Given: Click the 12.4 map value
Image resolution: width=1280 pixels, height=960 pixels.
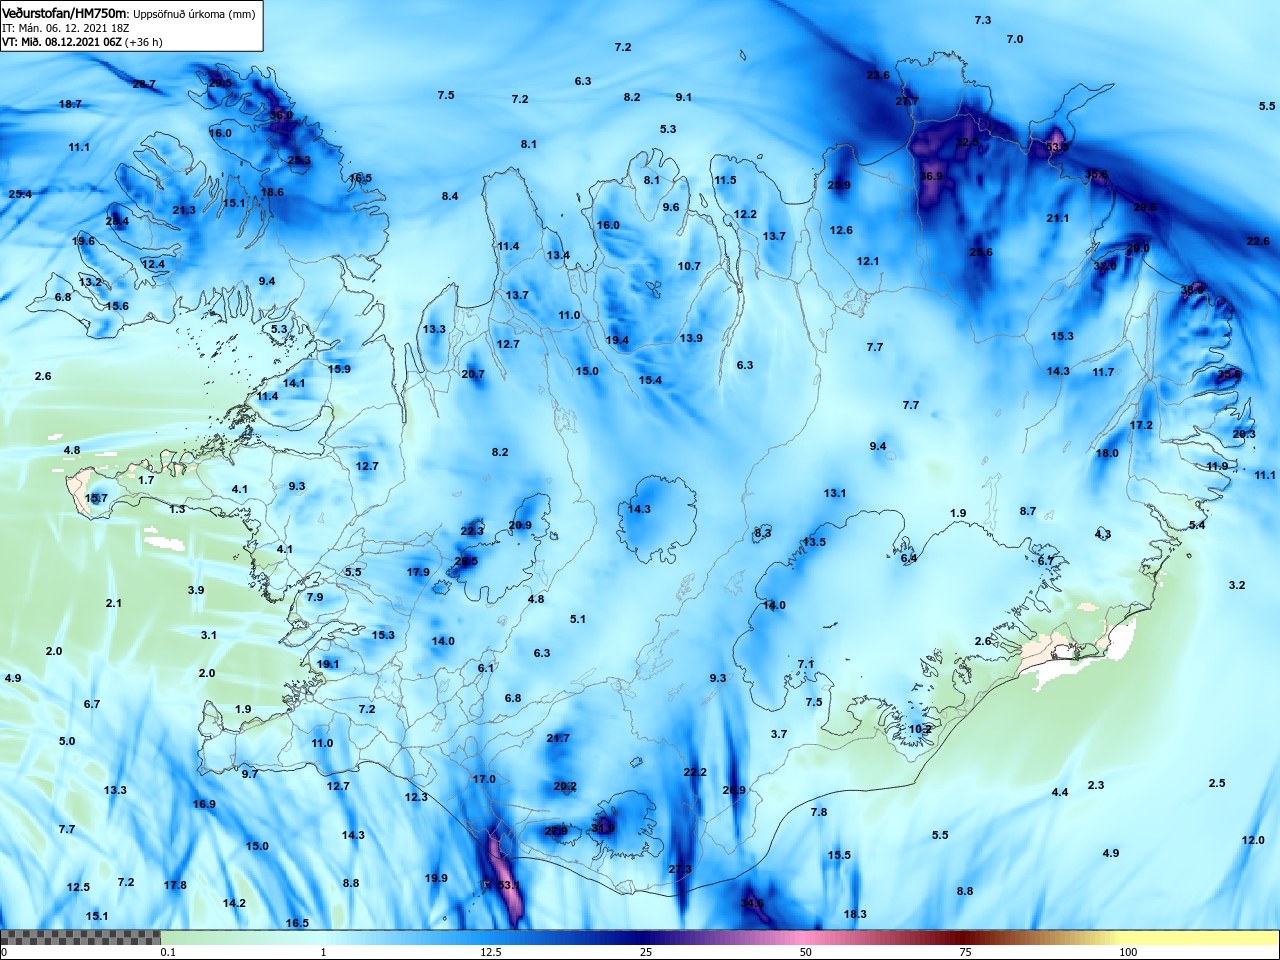Looking at the screenshot, I should 153,264.
